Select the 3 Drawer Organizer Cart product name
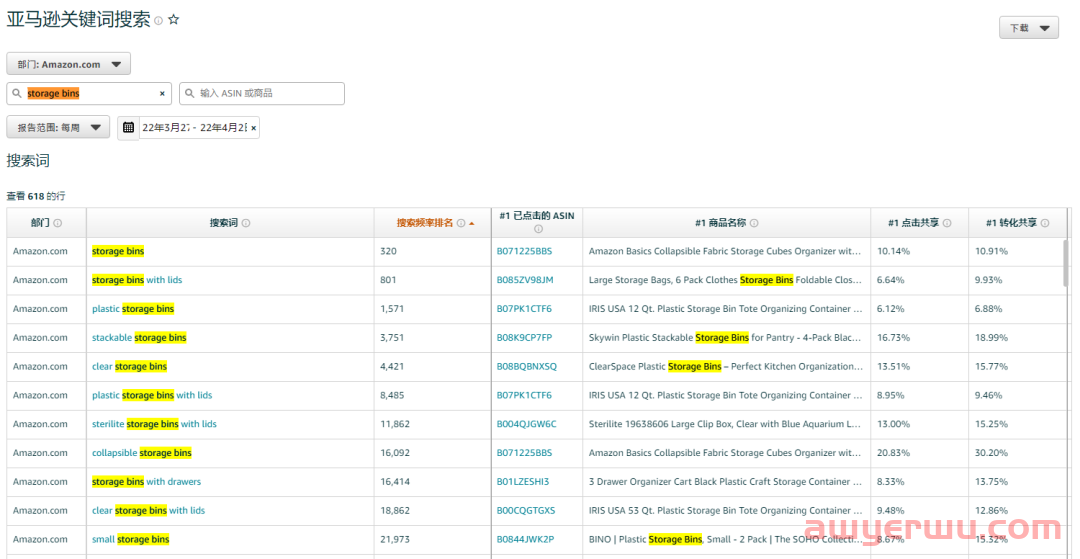This screenshot has width=1080, height=559. coord(725,482)
